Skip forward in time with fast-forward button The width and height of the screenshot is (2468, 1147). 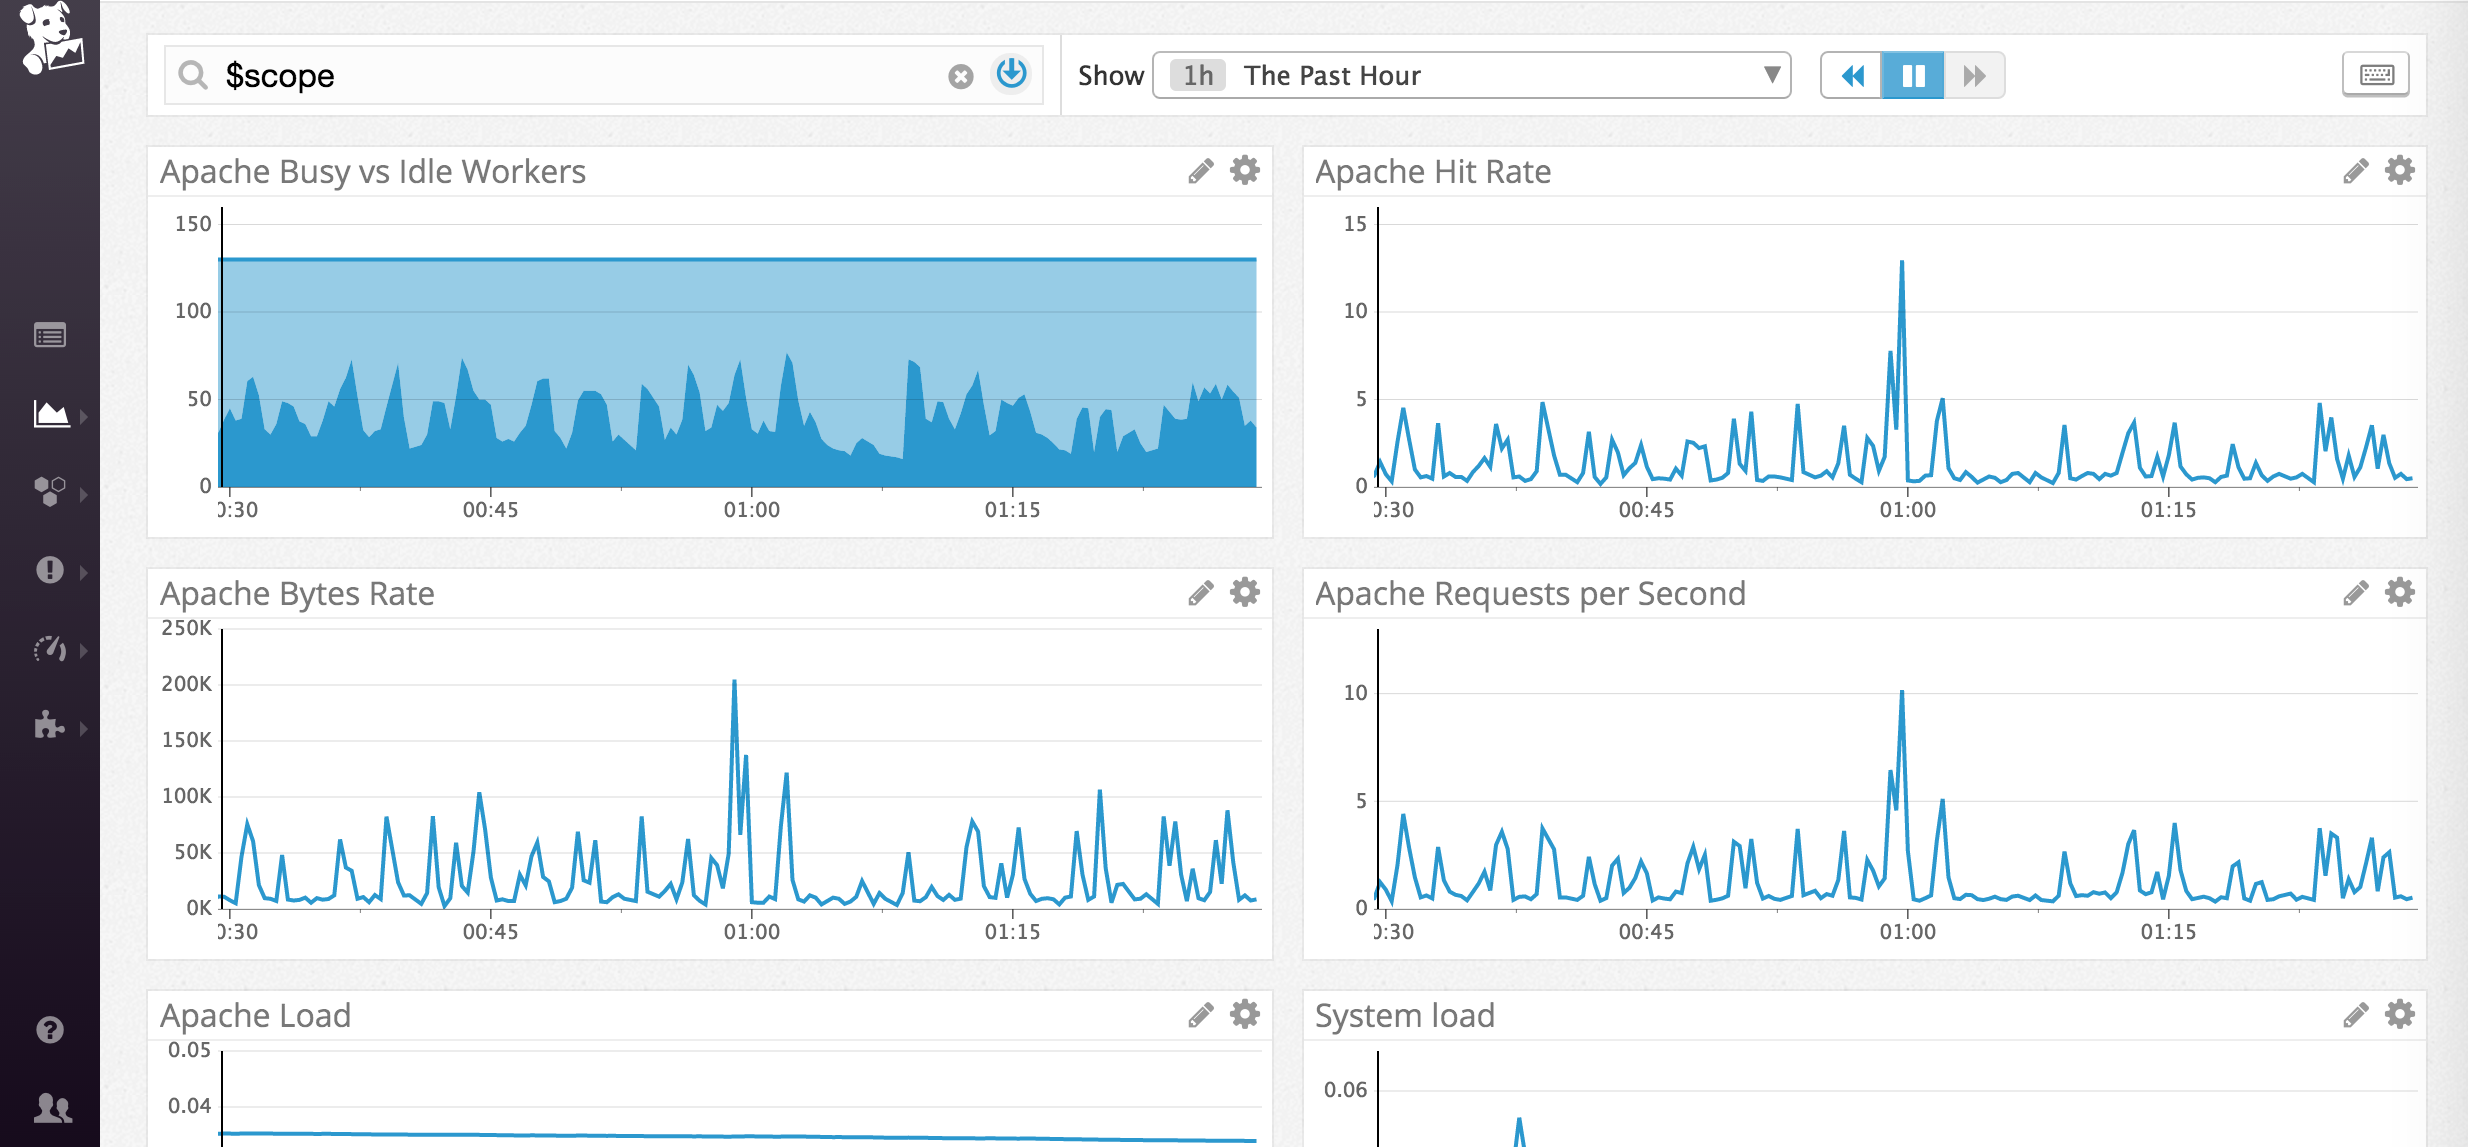pyautogui.click(x=1975, y=75)
